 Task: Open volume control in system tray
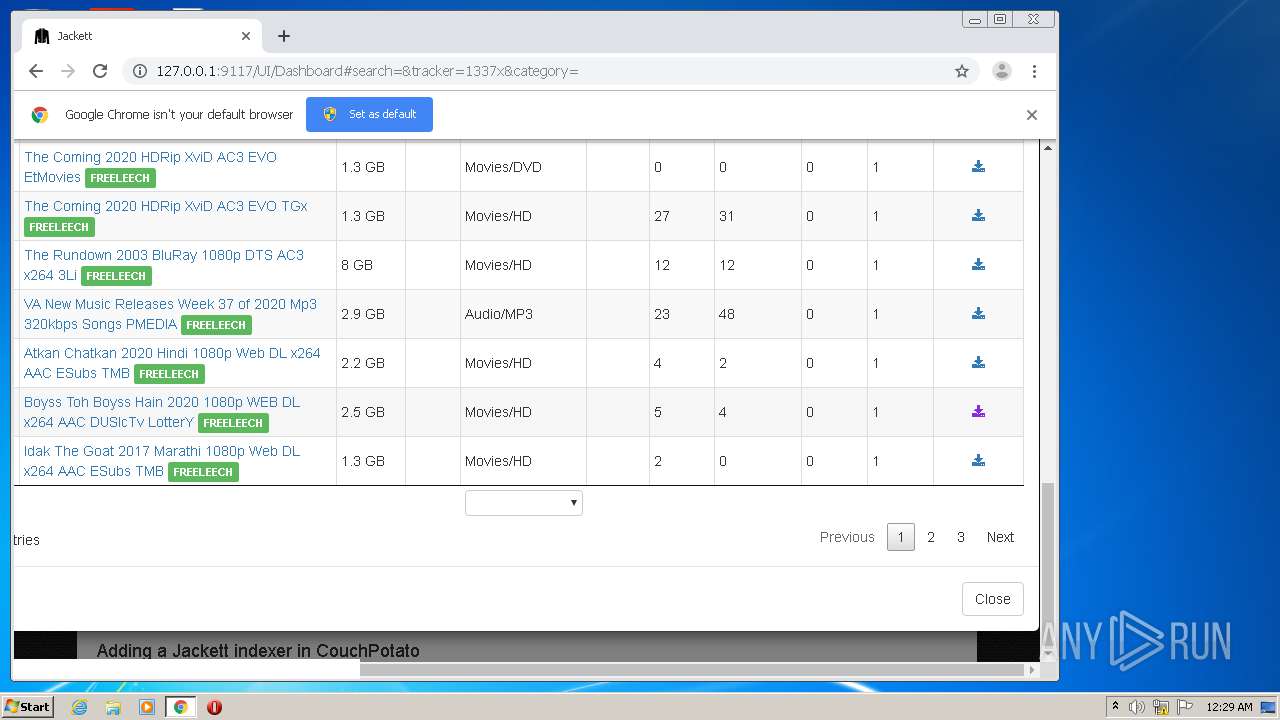[x=1137, y=707]
